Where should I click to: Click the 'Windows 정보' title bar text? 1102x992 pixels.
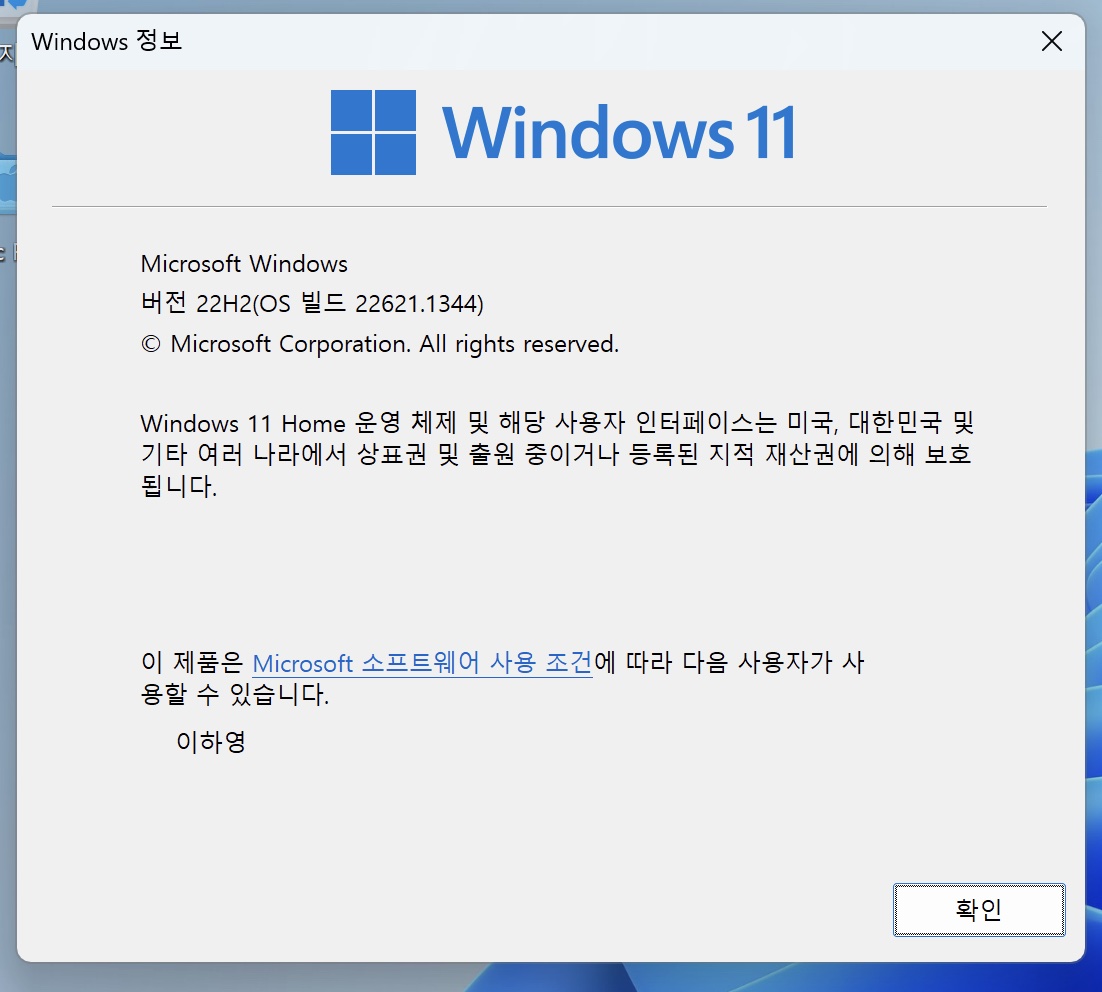(x=107, y=41)
